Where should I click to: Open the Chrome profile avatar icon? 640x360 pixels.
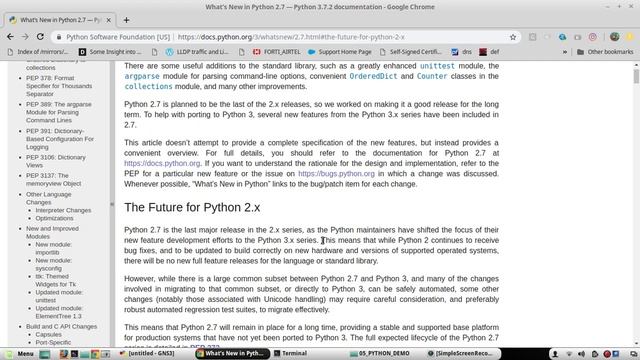(x=614, y=37)
